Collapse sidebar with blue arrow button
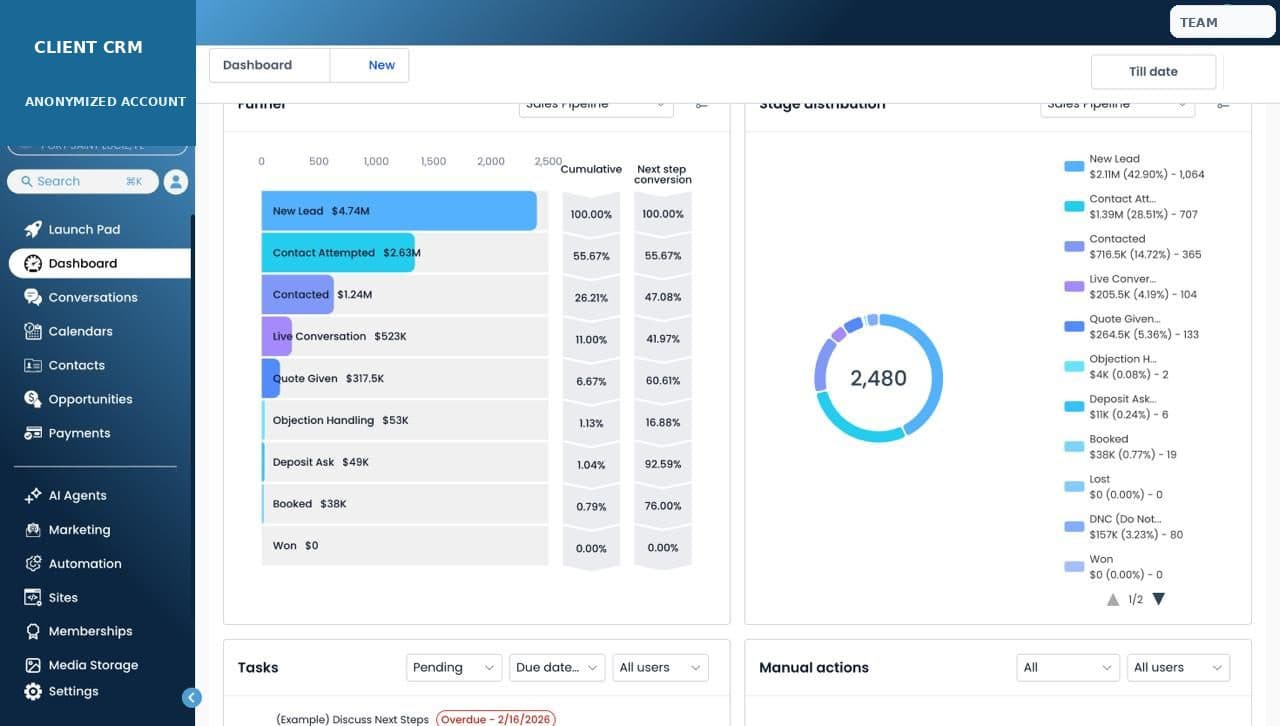Viewport: 1280px width, 726px height. (192, 698)
